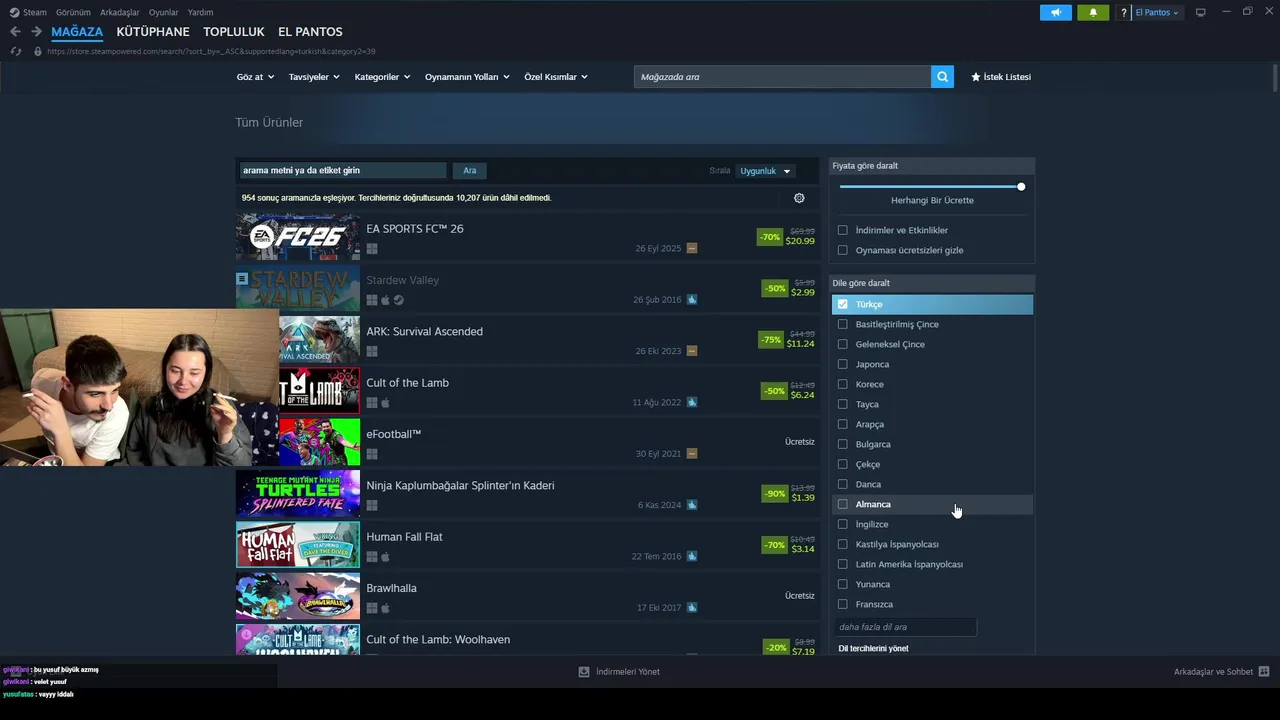Click review icon on Human Fall Flat row
This screenshot has width=1280, height=720.
point(692,556)
